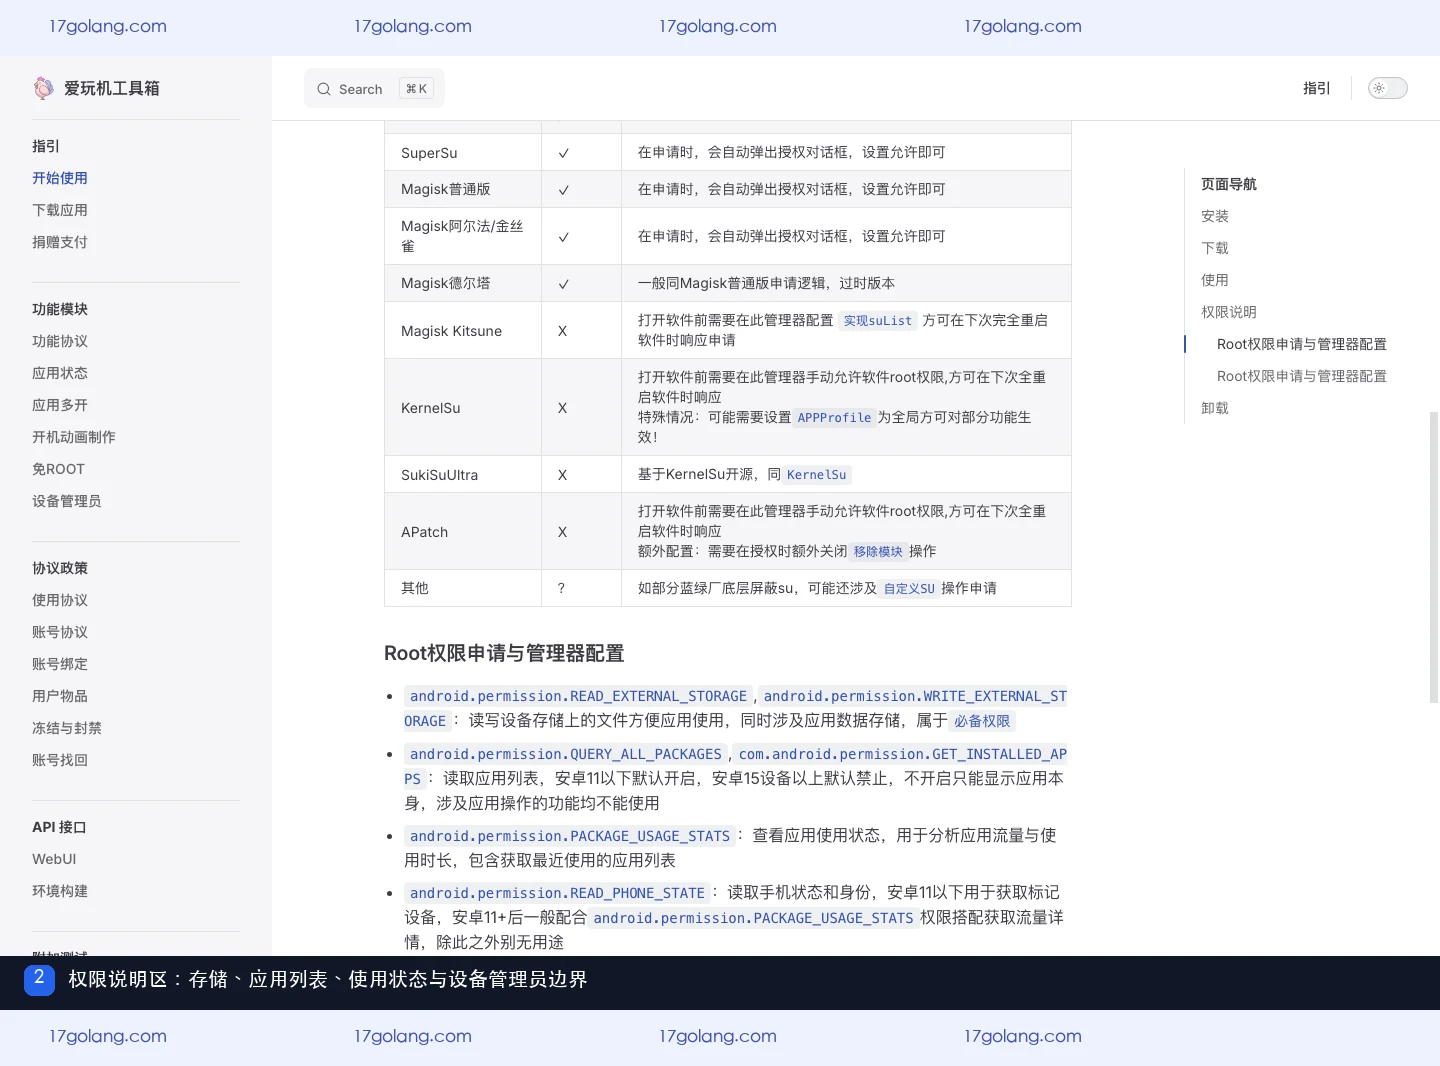Open 环境构建 sidebar page
Viewport: 1440px width, 1066px height.
(x=60, y=891)
